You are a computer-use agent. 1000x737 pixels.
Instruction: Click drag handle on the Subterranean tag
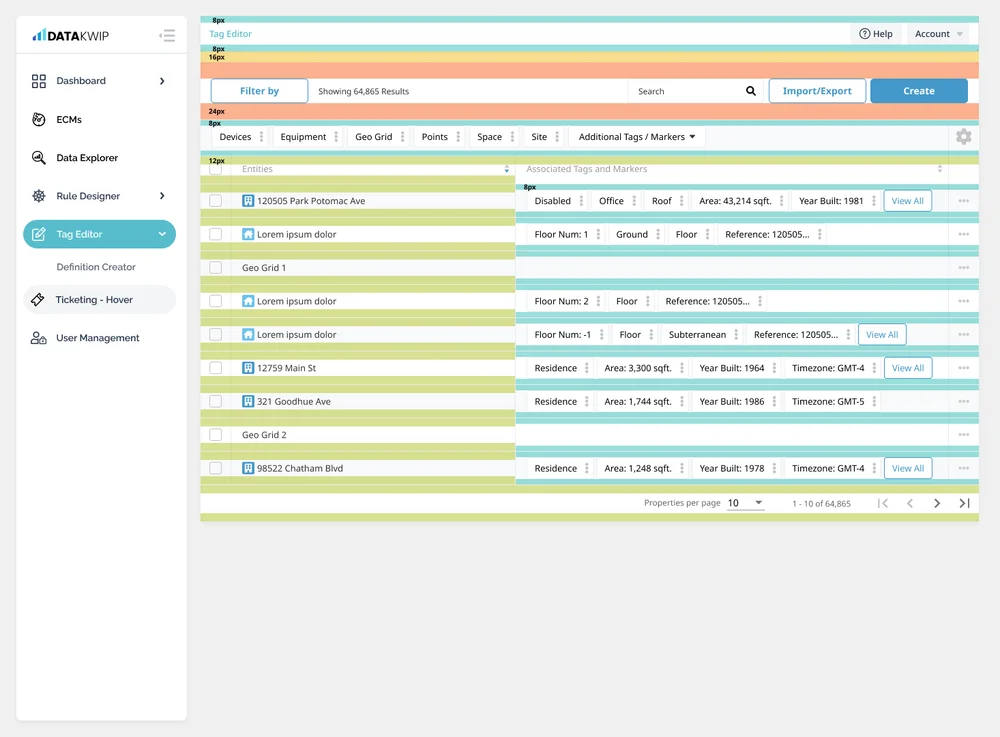pos(736,335)
